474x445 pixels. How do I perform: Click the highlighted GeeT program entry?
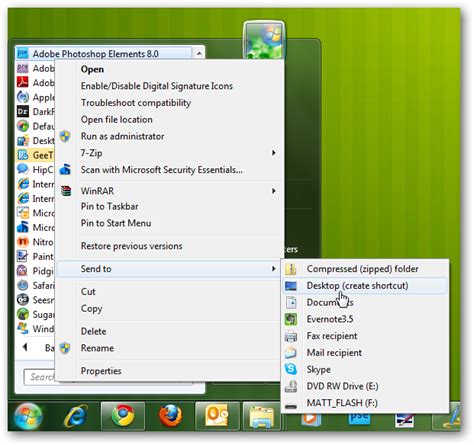click(x=35, y=155)
